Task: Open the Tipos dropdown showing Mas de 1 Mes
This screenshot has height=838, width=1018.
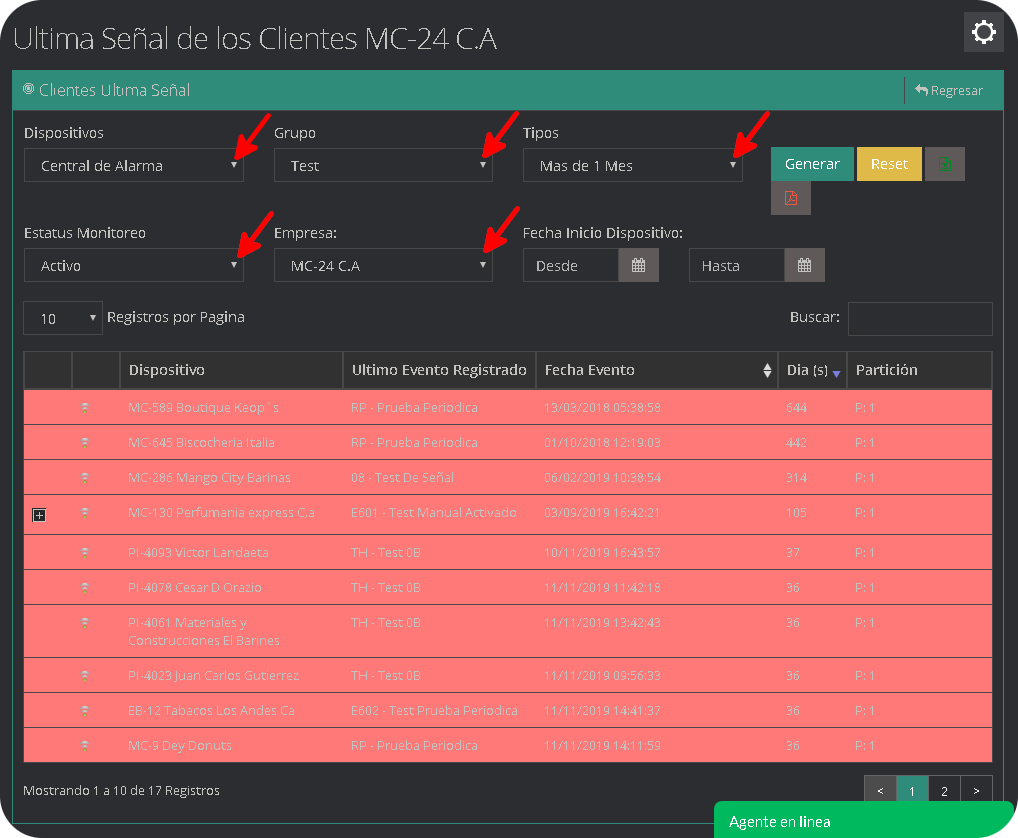Action: (x=632, y=165)
